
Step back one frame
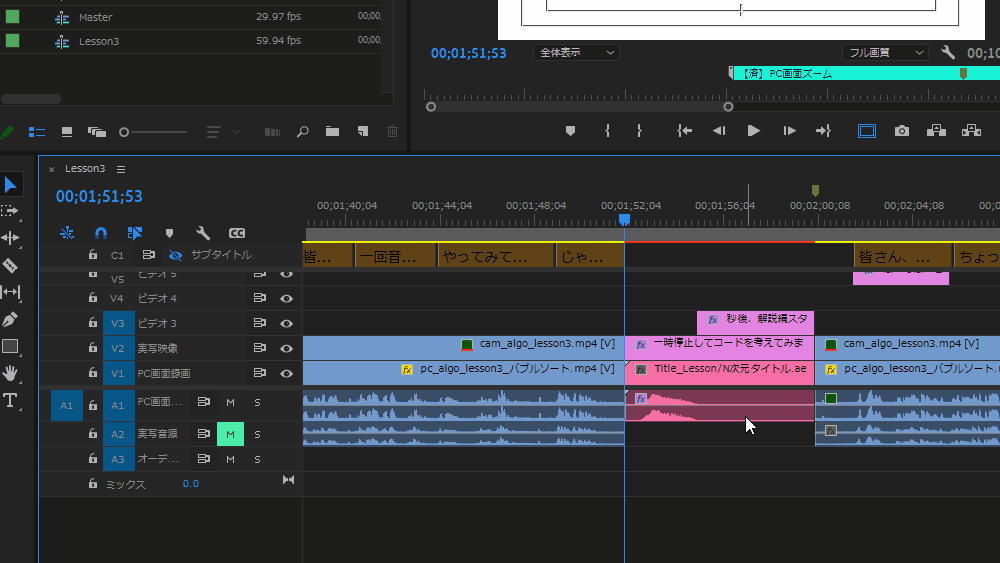[719, 131]
